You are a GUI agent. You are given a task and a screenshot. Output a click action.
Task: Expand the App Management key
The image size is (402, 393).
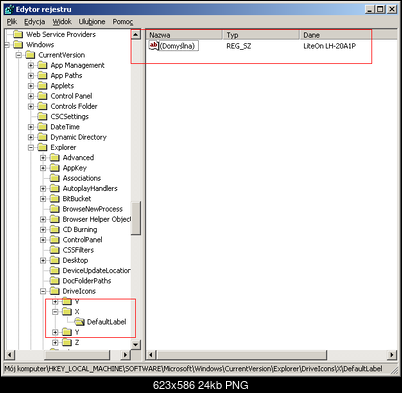tap(31, 65)
